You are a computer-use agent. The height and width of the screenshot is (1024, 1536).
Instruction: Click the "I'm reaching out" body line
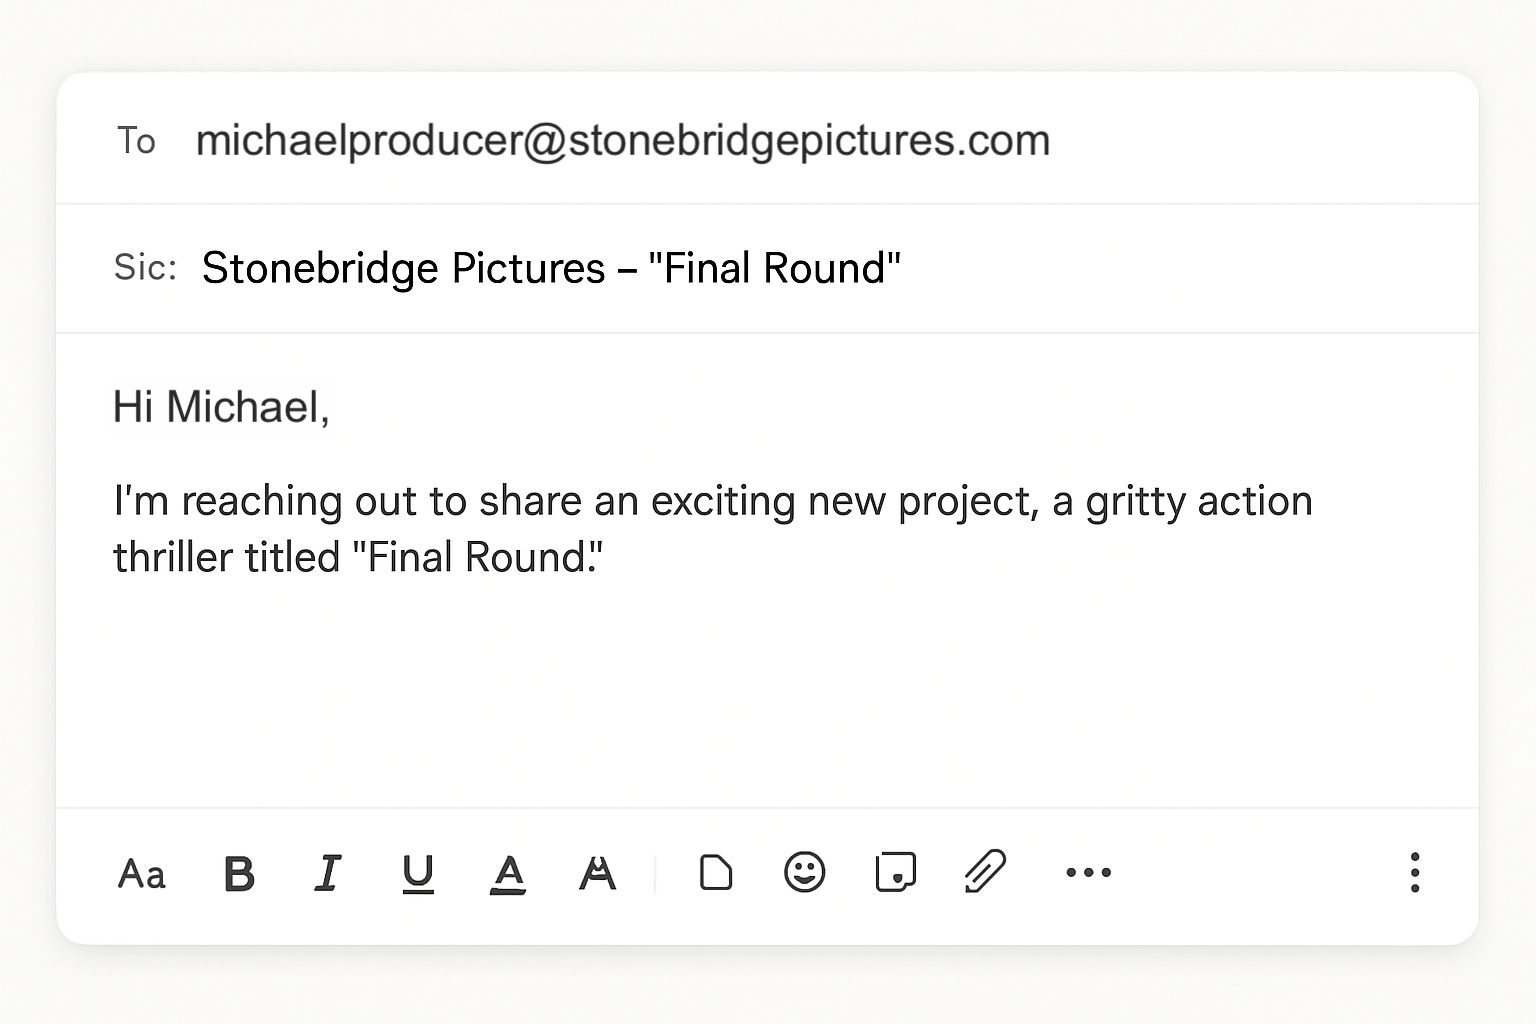712,501
